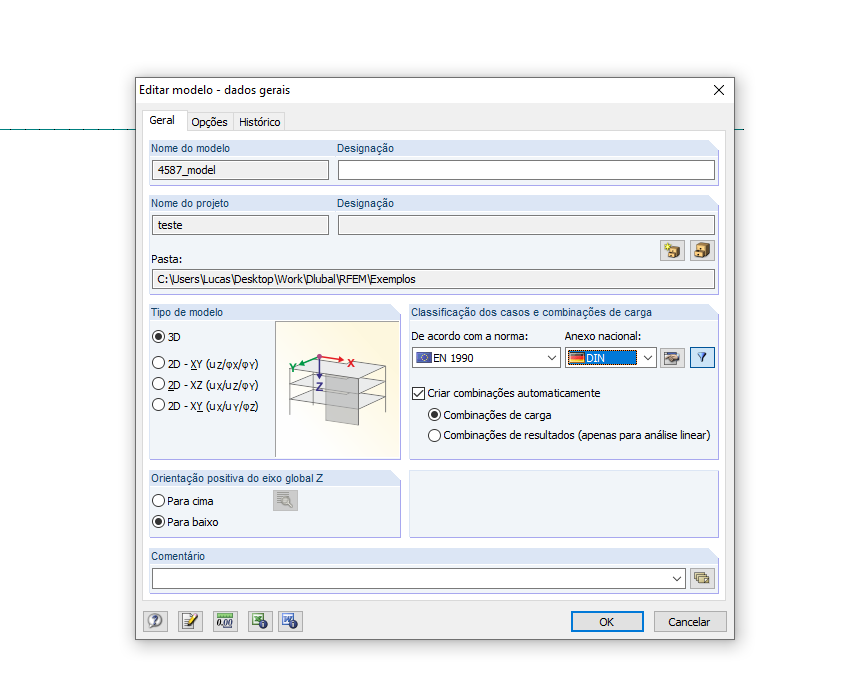This screenshot has width=850, height=700.
Task: Create new project folder icon
Action: (672, 251)
